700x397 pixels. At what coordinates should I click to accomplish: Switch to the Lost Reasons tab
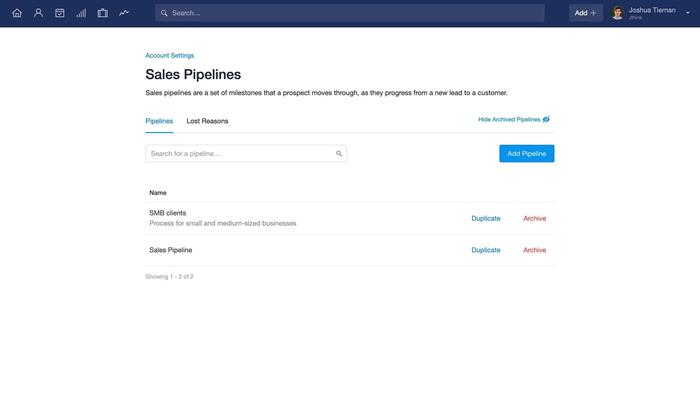[207, 121]
